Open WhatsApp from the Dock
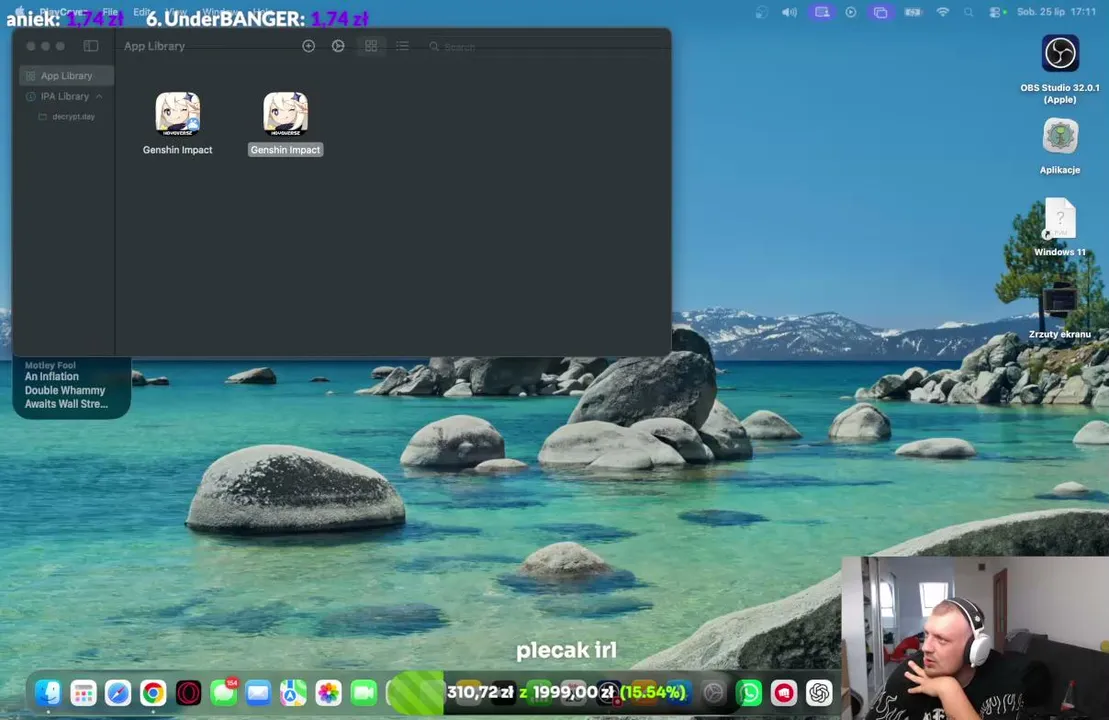Image resolution: width=1109 pixels, height=720 pixels. click(x=749, y=693)
